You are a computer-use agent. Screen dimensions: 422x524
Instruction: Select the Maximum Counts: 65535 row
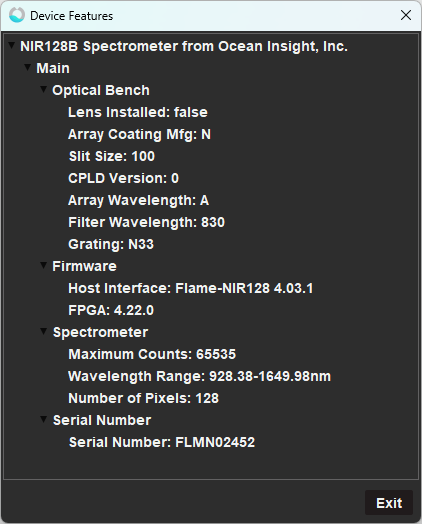[x=152, y=354]
